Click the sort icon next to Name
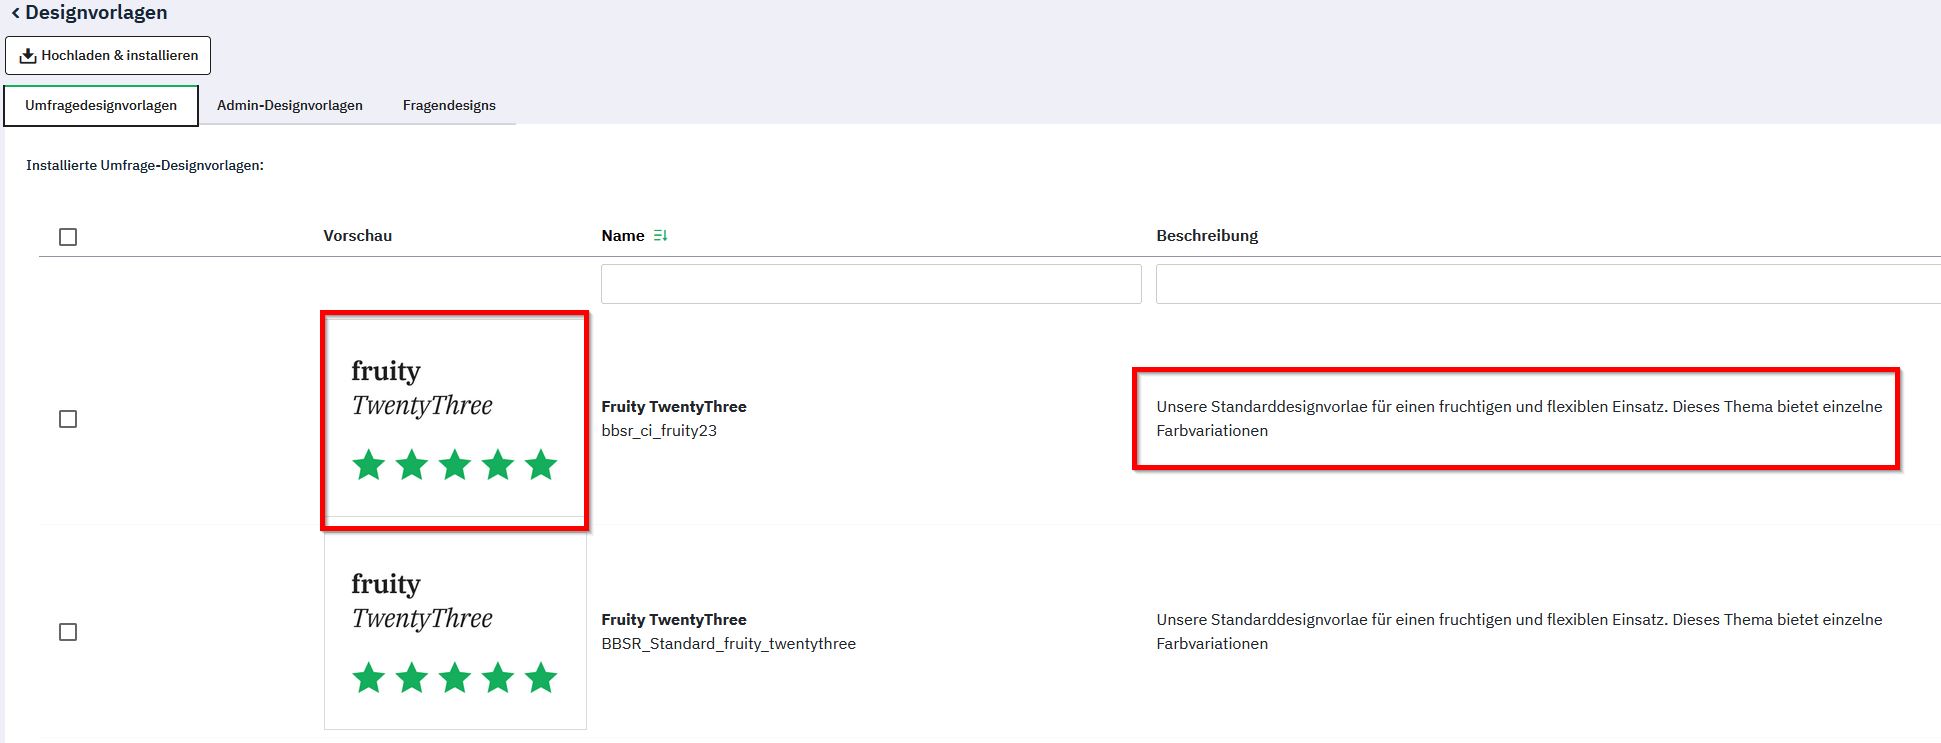Viewport: 1941px width, 743px height. pyautogui.click(x=660, y=236)
